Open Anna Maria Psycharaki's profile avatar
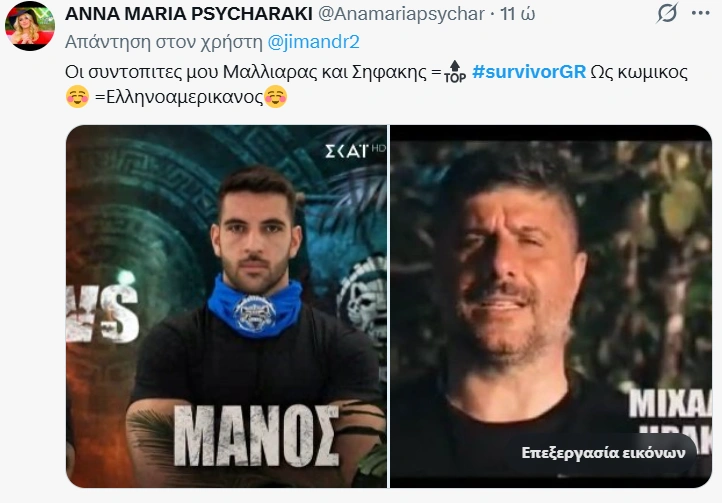The height and width of the screenshot is (503, 722). click(x=30, y=26)
